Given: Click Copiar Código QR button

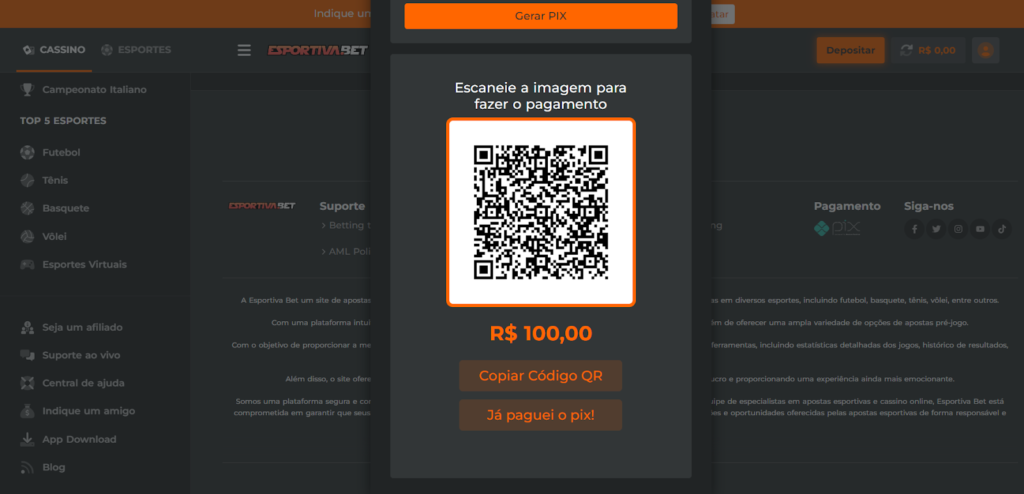Looking at the screenshot, I should (x=541, y=376).
